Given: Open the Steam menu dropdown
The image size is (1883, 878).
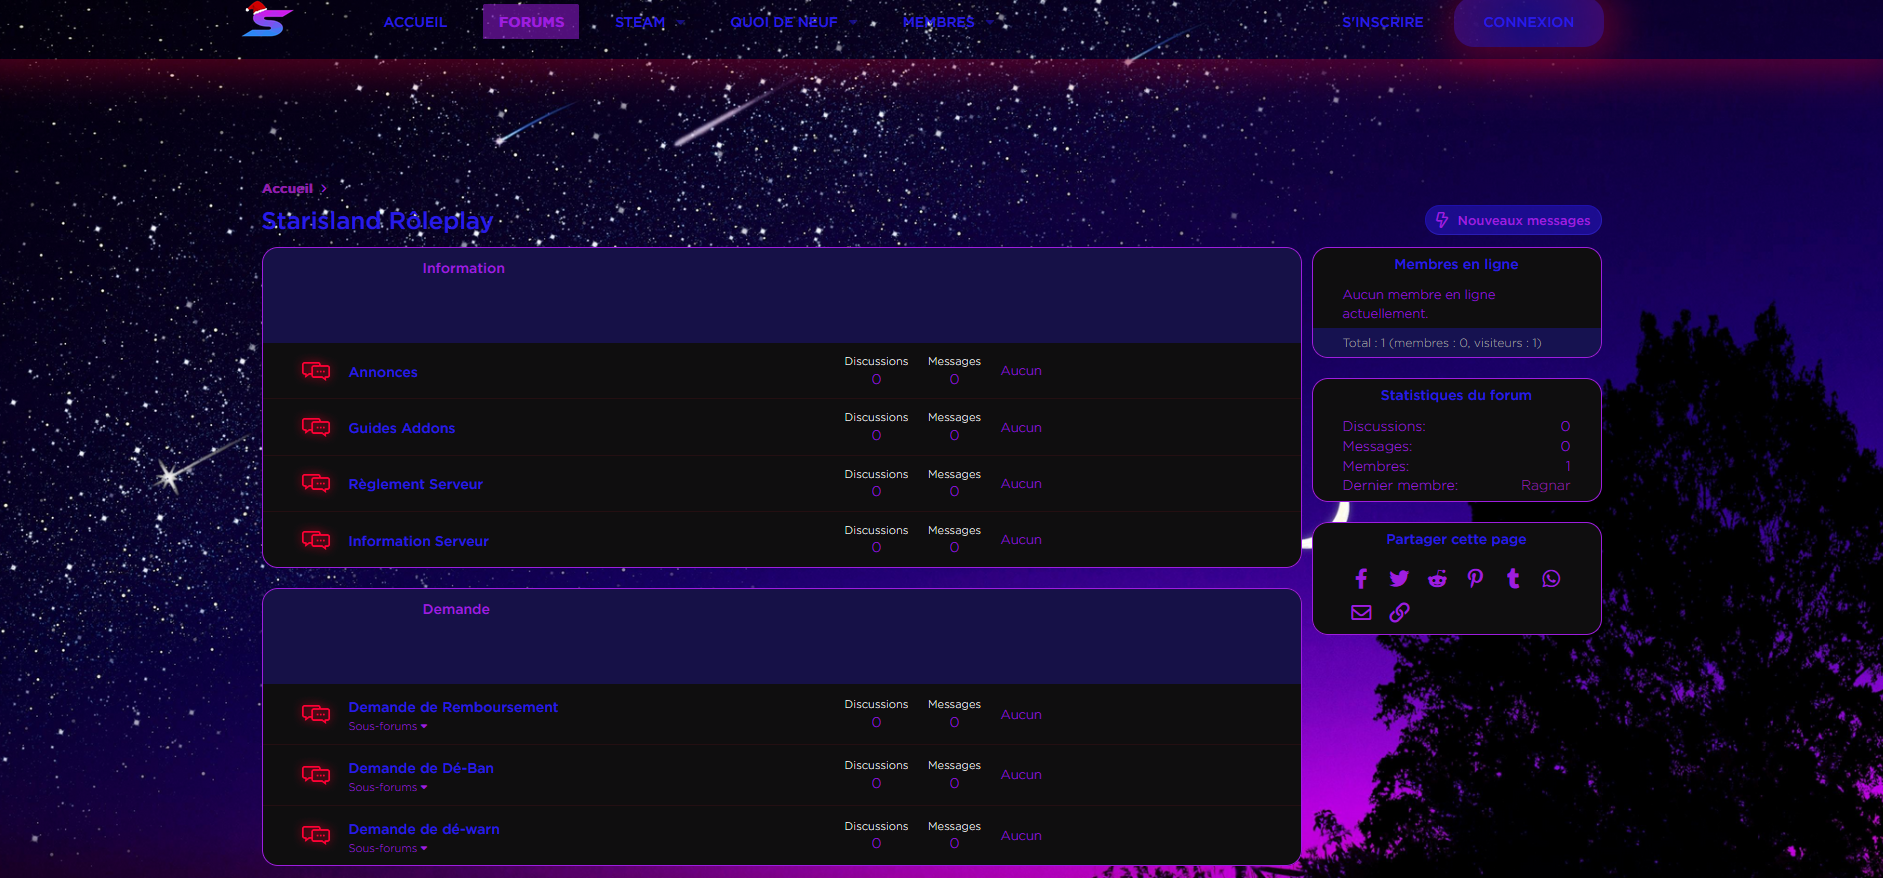Looking at the screenshot, I should point(649,22).
